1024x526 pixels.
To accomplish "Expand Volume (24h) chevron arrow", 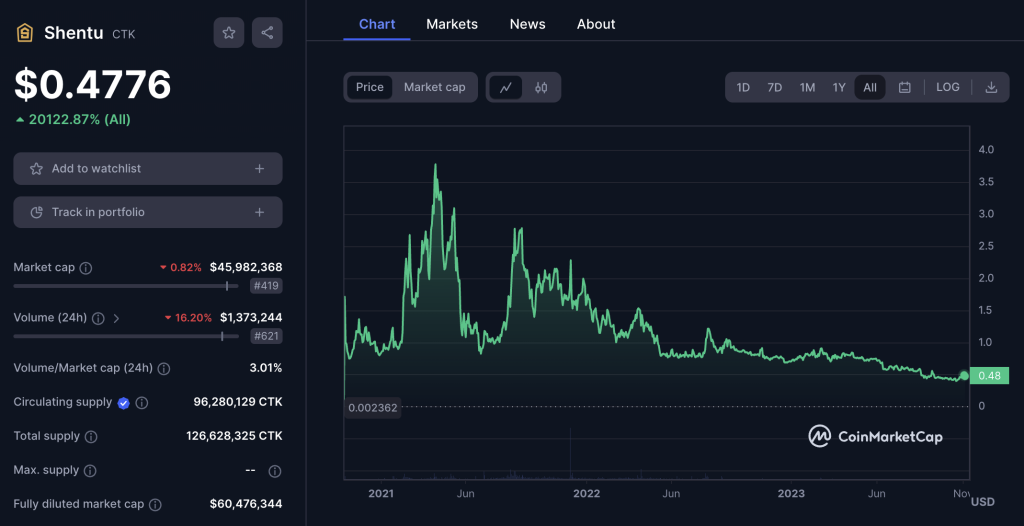I will tap(116, 318).
